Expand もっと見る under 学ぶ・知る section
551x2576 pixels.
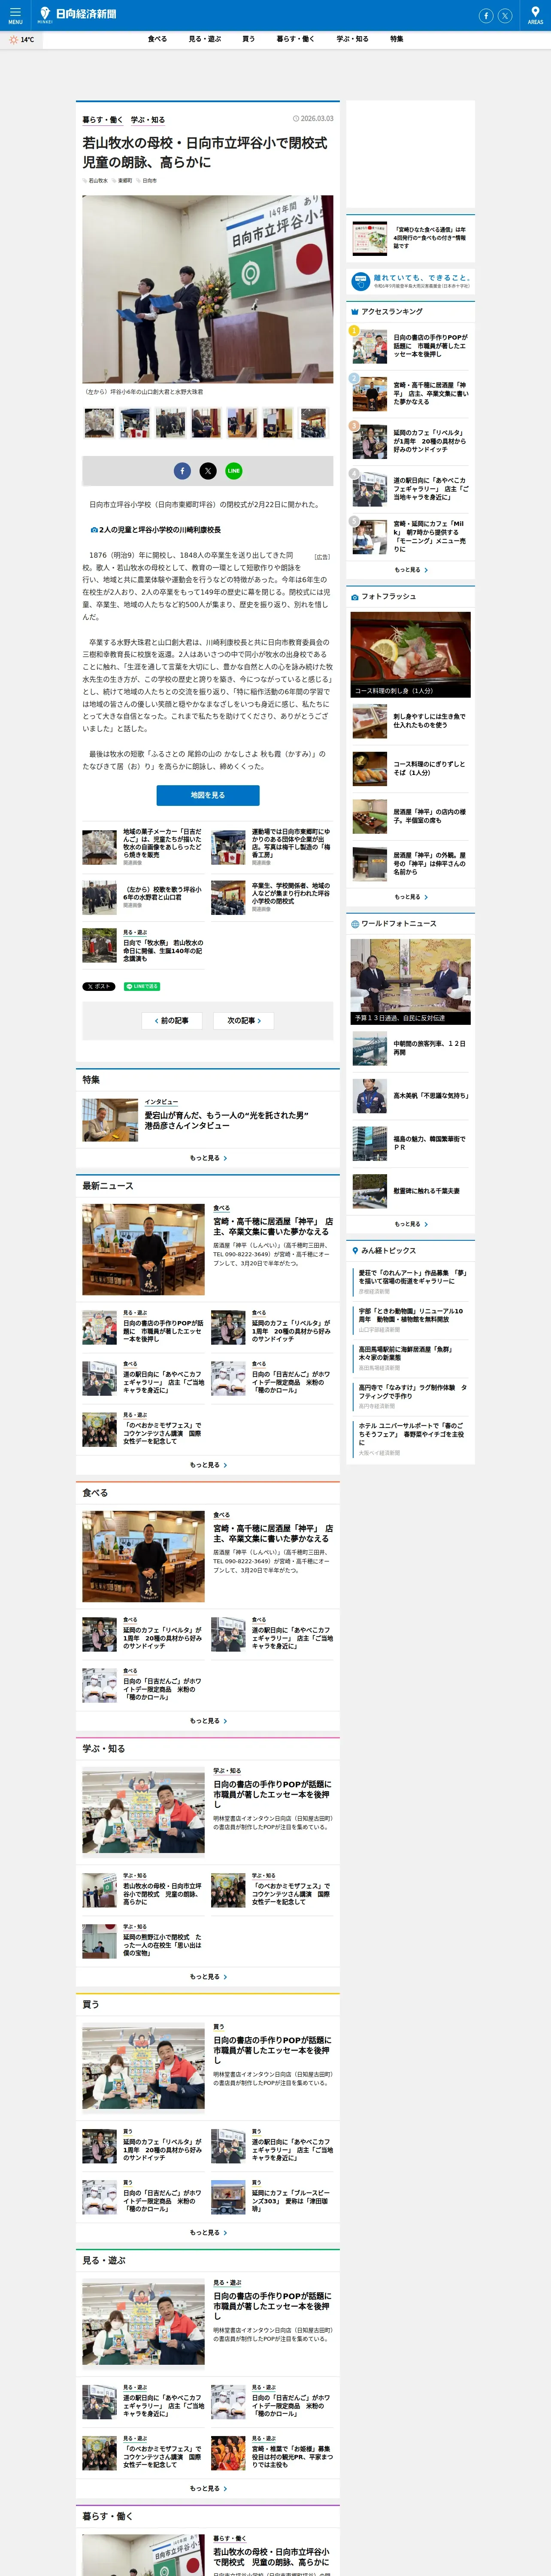pos(208,1977)
